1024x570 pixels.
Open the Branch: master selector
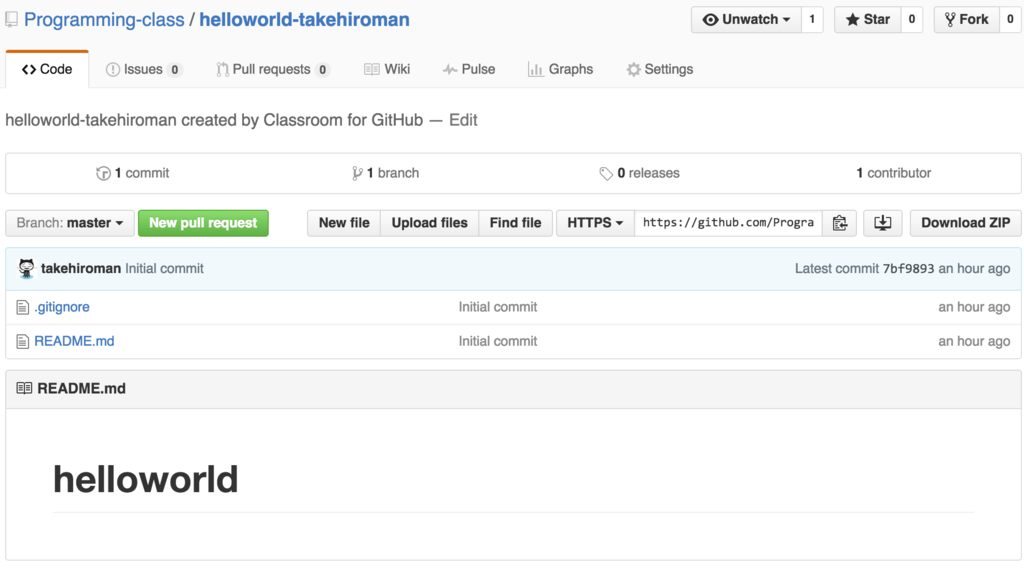click(70, 223)
